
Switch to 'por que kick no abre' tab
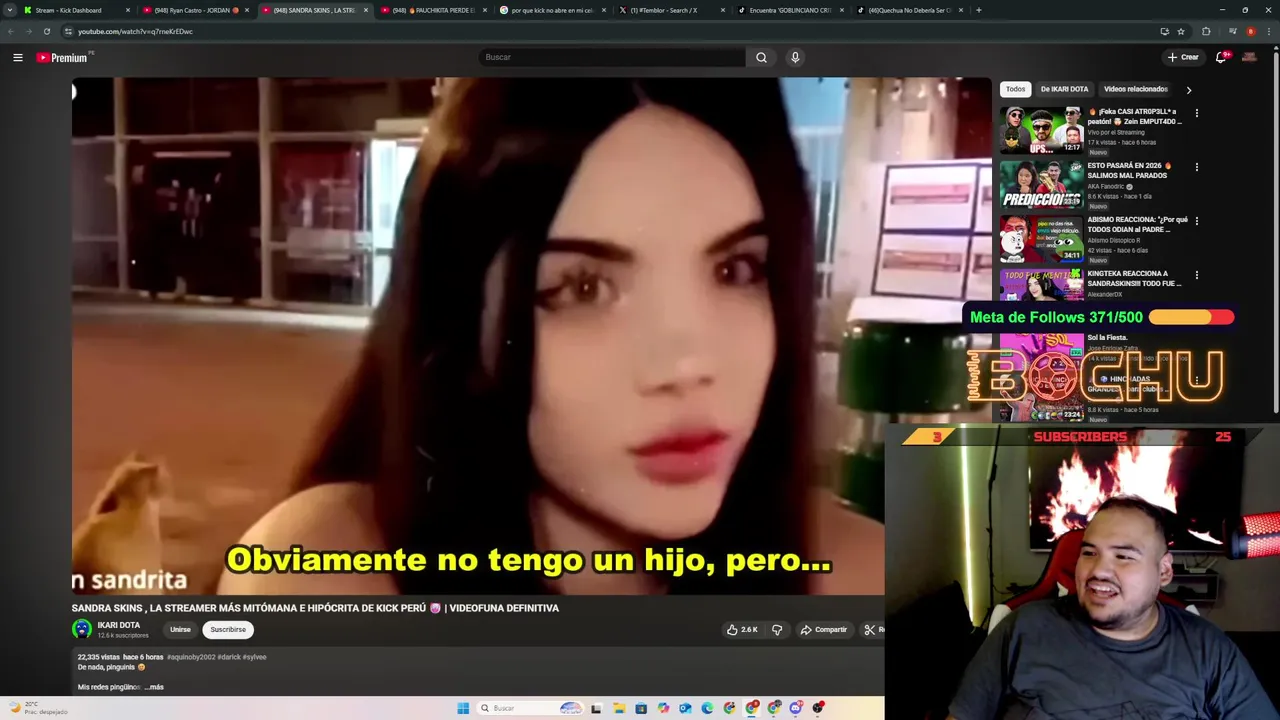tap(553, 10)
